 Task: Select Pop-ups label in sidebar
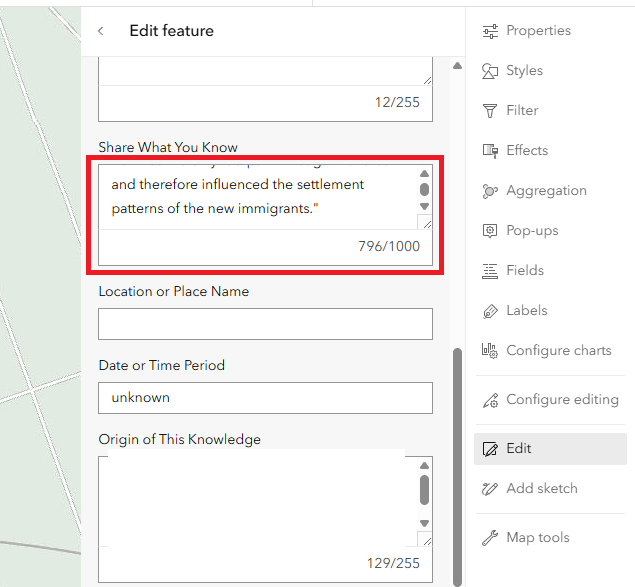[532, 231]
